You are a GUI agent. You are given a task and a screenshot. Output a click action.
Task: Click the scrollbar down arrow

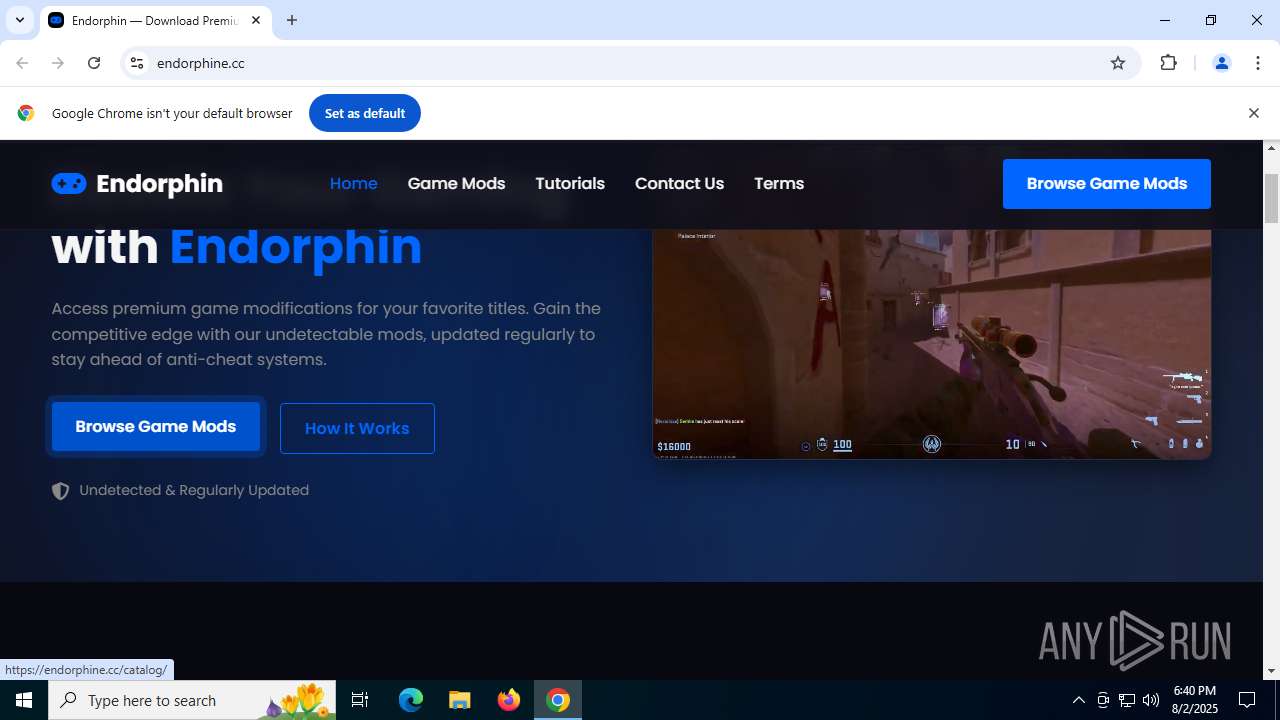click(x=1272, y=671)
